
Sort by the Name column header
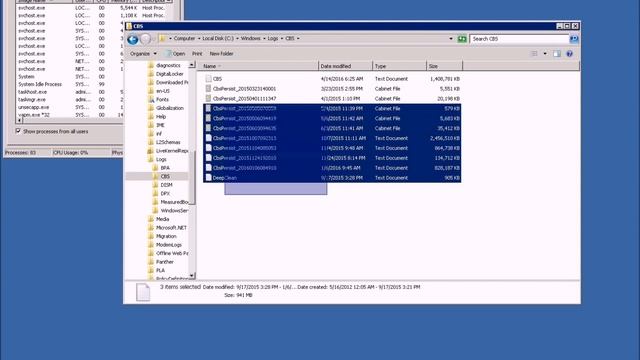tap(258, 66)
